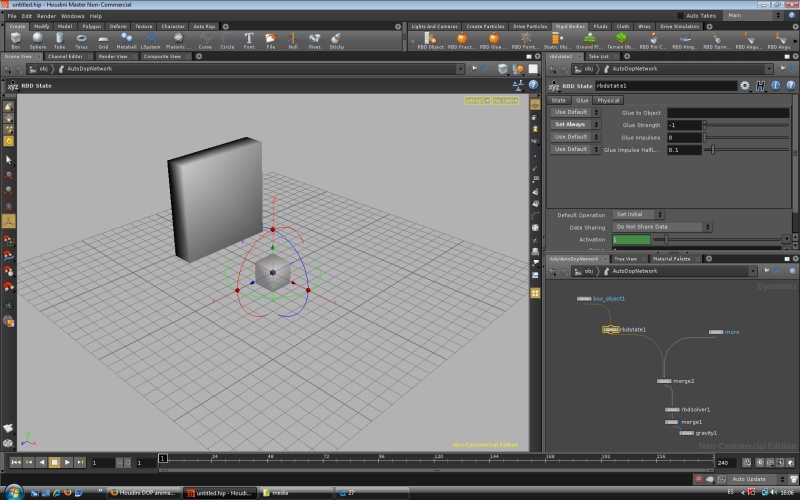This screenshot has height=500, width=800.
Task: Click the Glue Impulses value field
Action: [684, 137]
